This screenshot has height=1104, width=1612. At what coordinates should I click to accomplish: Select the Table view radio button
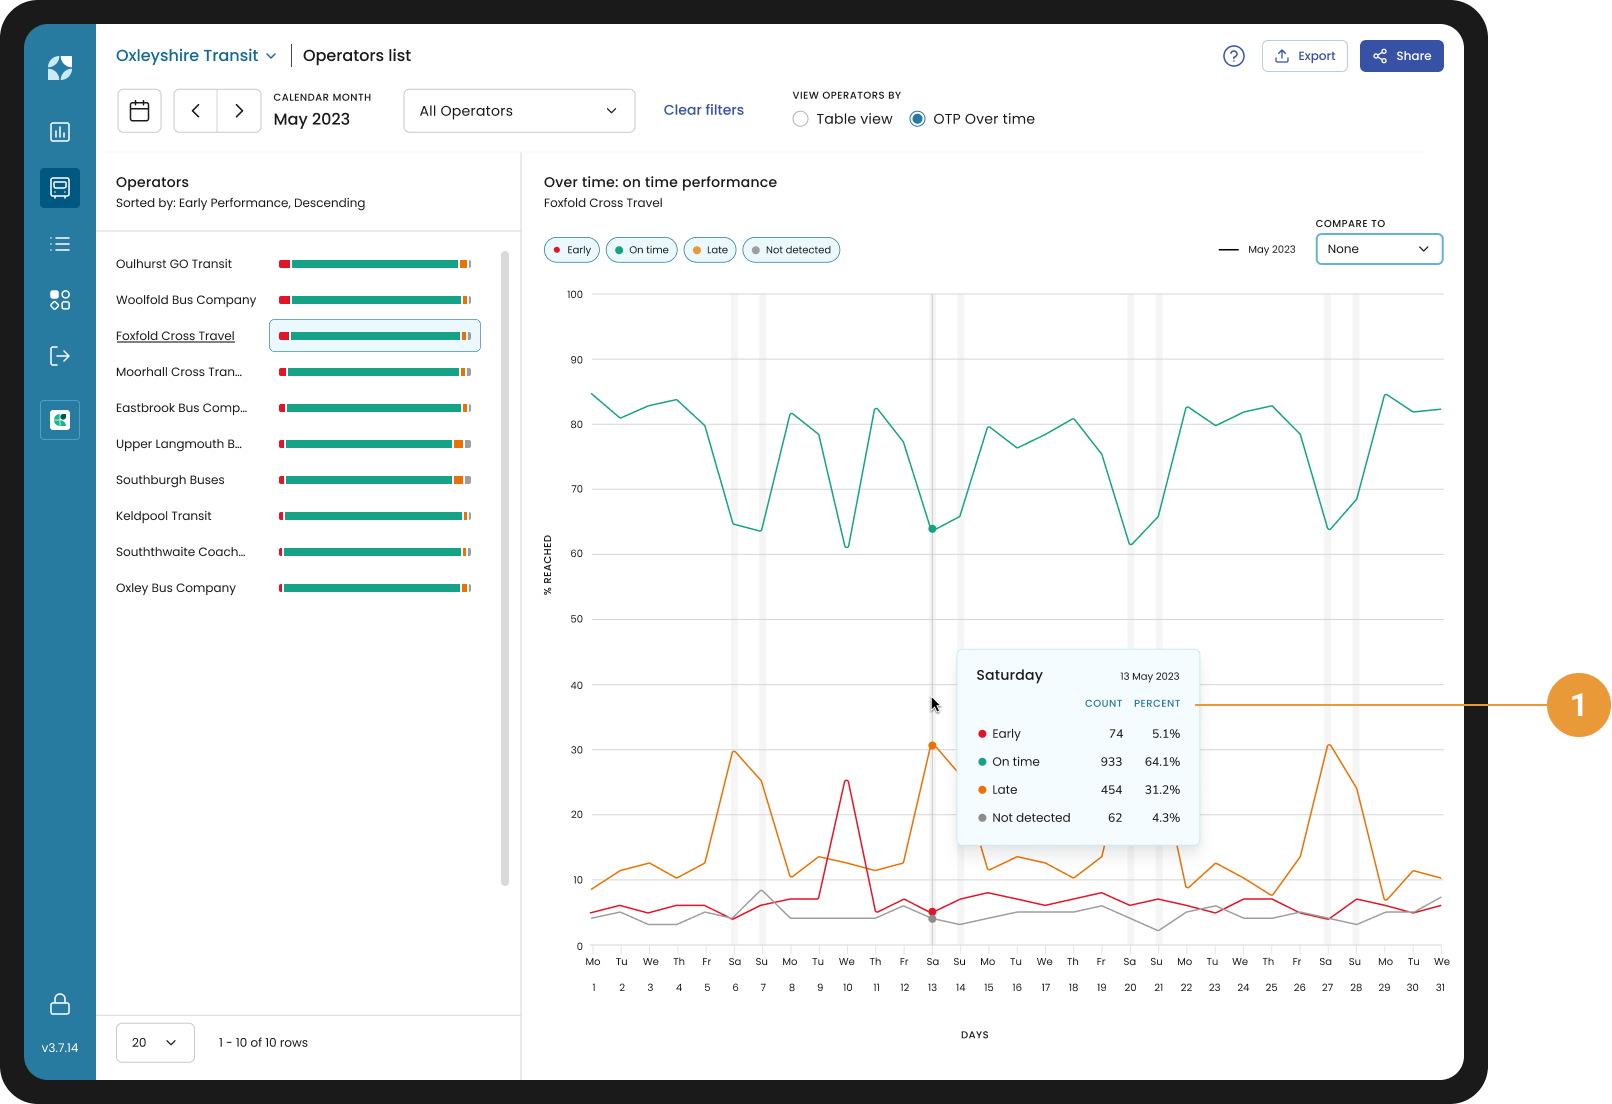coord(800,119)
